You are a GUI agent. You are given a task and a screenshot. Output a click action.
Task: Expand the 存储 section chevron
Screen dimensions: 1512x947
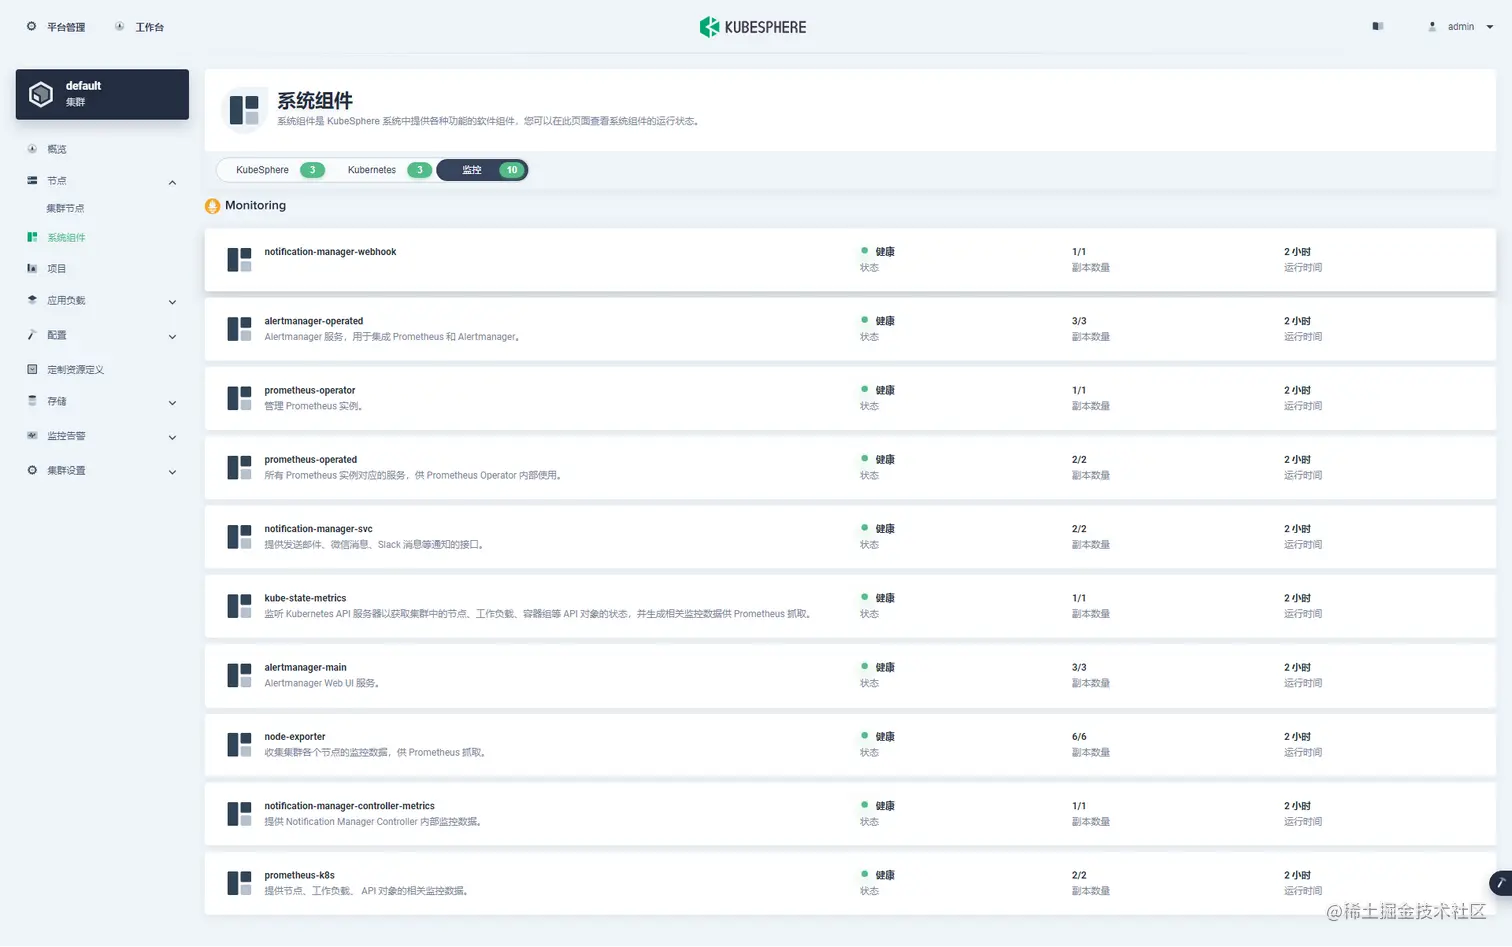click(172, 403)
